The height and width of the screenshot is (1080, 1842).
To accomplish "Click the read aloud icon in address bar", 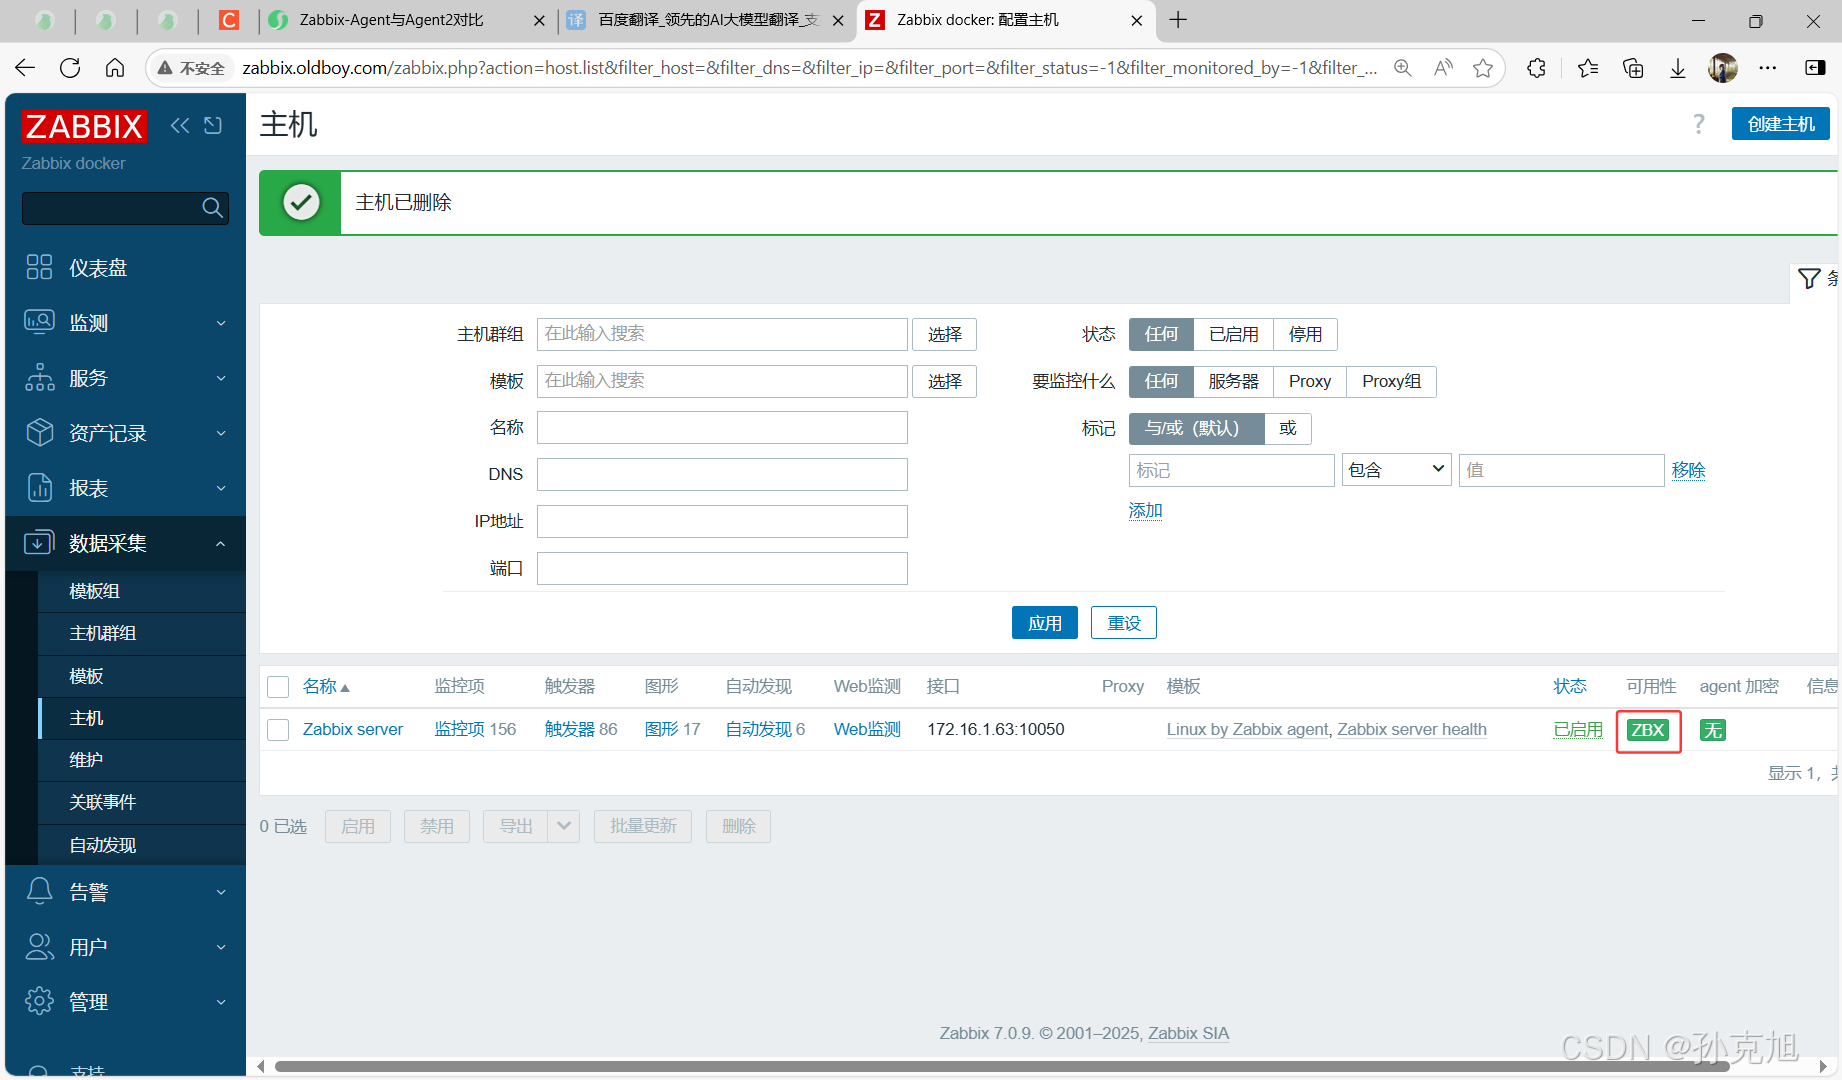I will pyautogui.click(x=1443, y=68).
